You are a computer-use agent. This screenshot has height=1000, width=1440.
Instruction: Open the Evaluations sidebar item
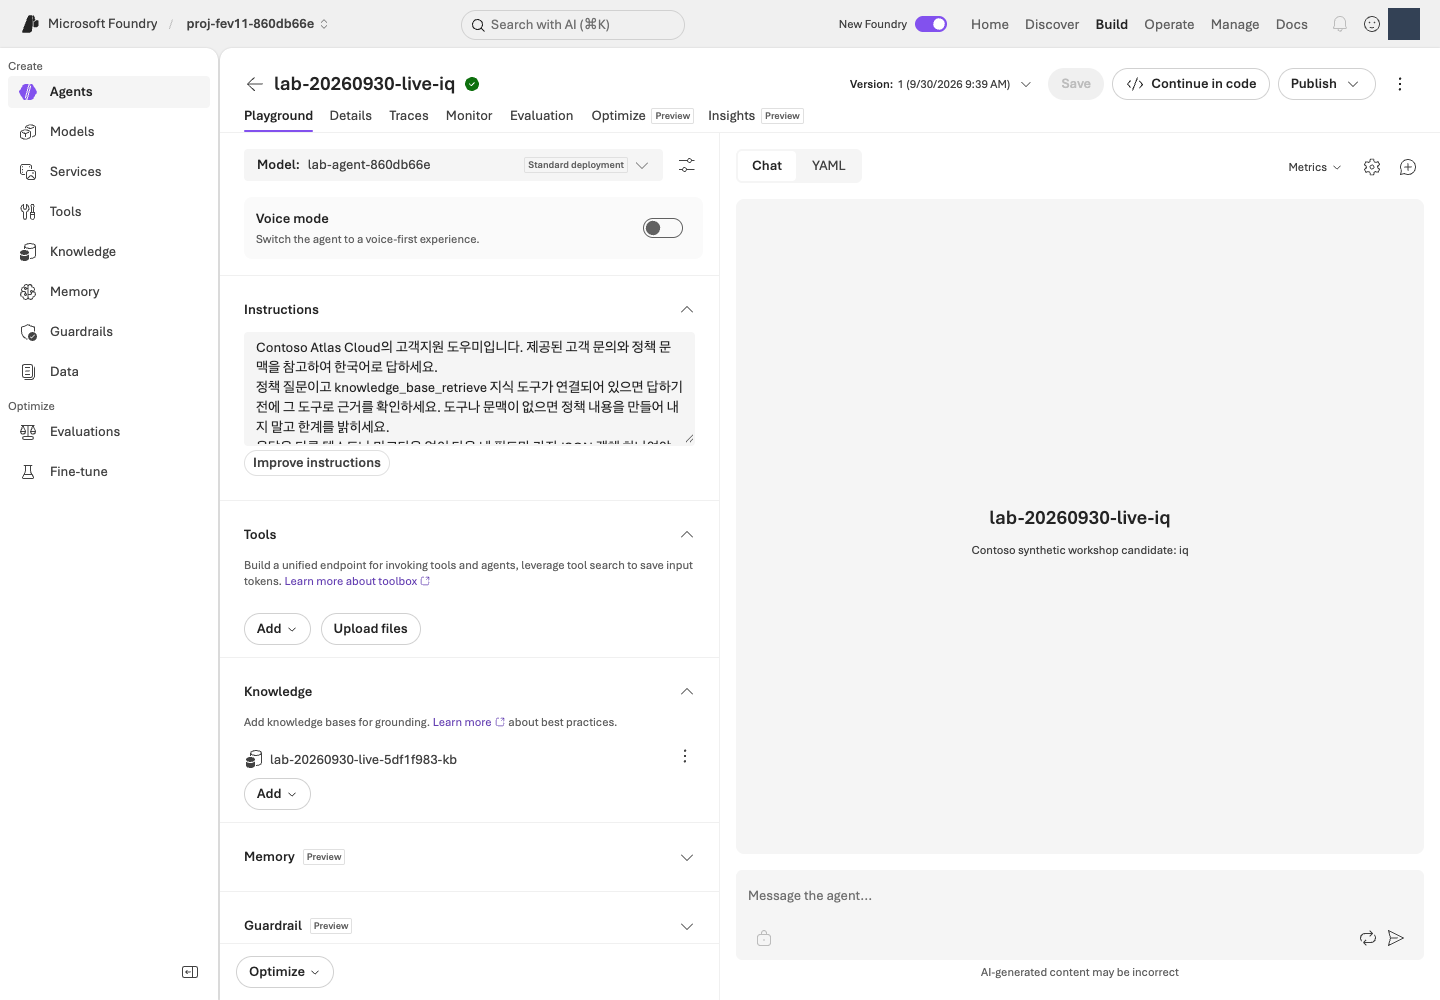pyautogui.click(x=109, y=432)
